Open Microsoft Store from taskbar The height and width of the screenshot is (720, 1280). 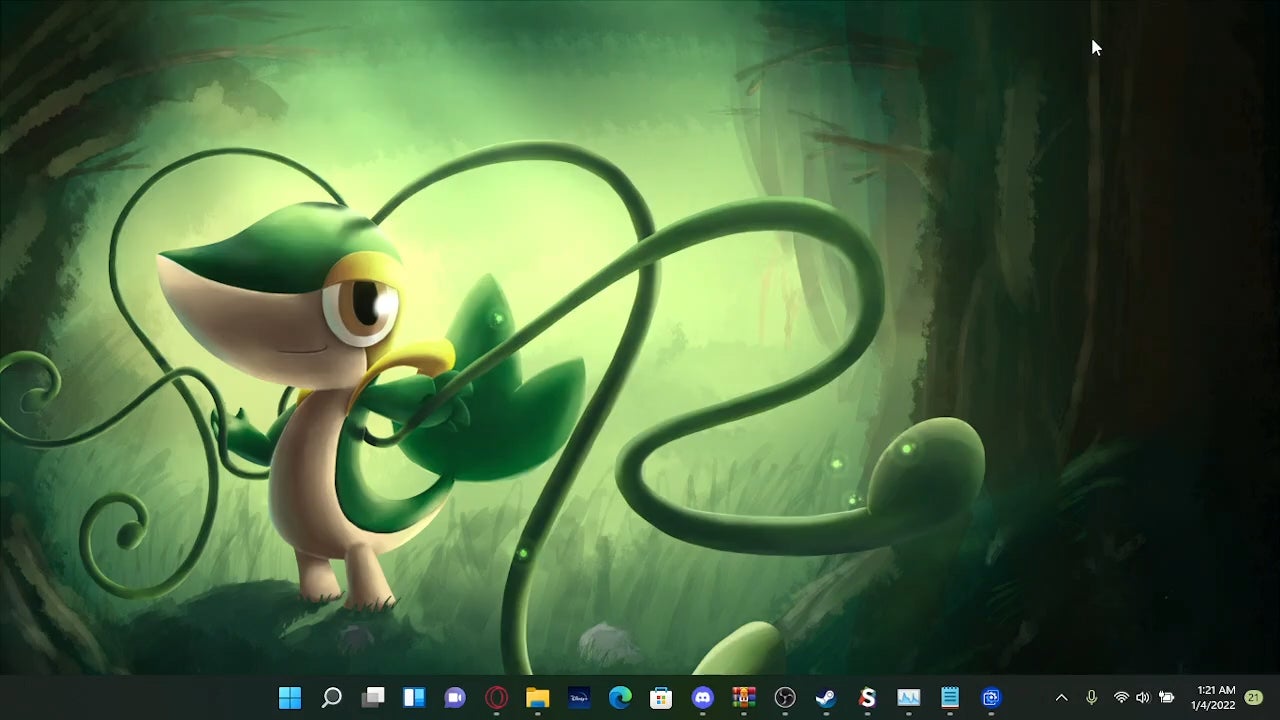click(x=661, y=698)
